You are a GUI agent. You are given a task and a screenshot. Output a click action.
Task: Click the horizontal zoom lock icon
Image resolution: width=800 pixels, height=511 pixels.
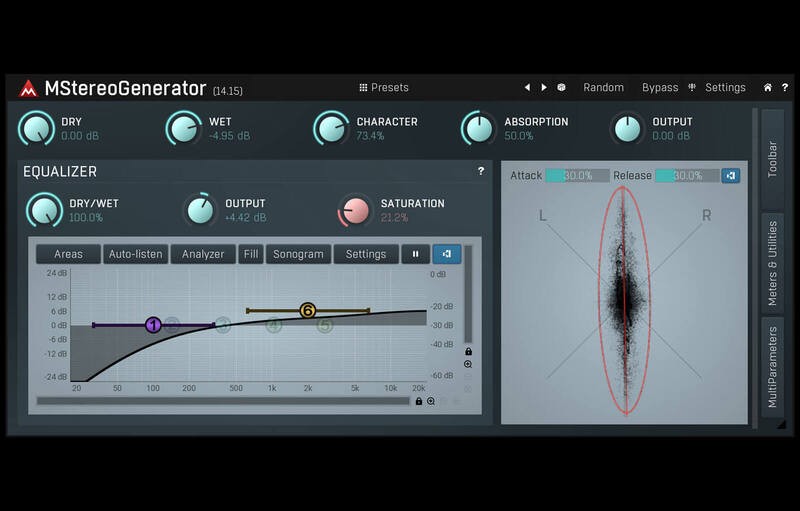click(419, 401)
